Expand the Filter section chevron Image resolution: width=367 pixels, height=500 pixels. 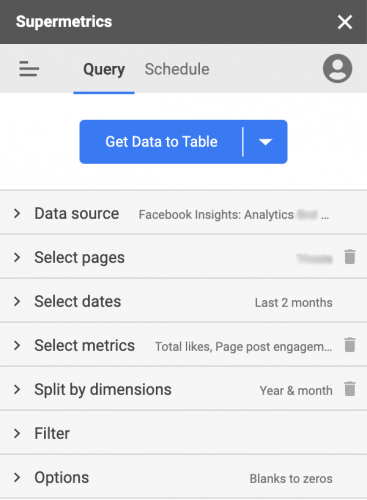[17, 433]
